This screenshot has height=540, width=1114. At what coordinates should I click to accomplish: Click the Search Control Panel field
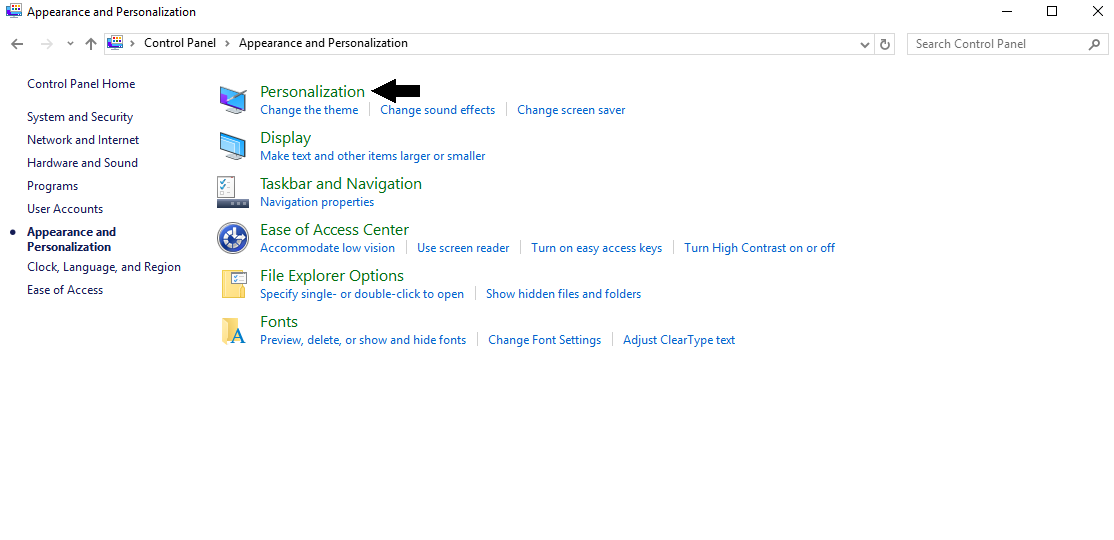pos(995,44)
